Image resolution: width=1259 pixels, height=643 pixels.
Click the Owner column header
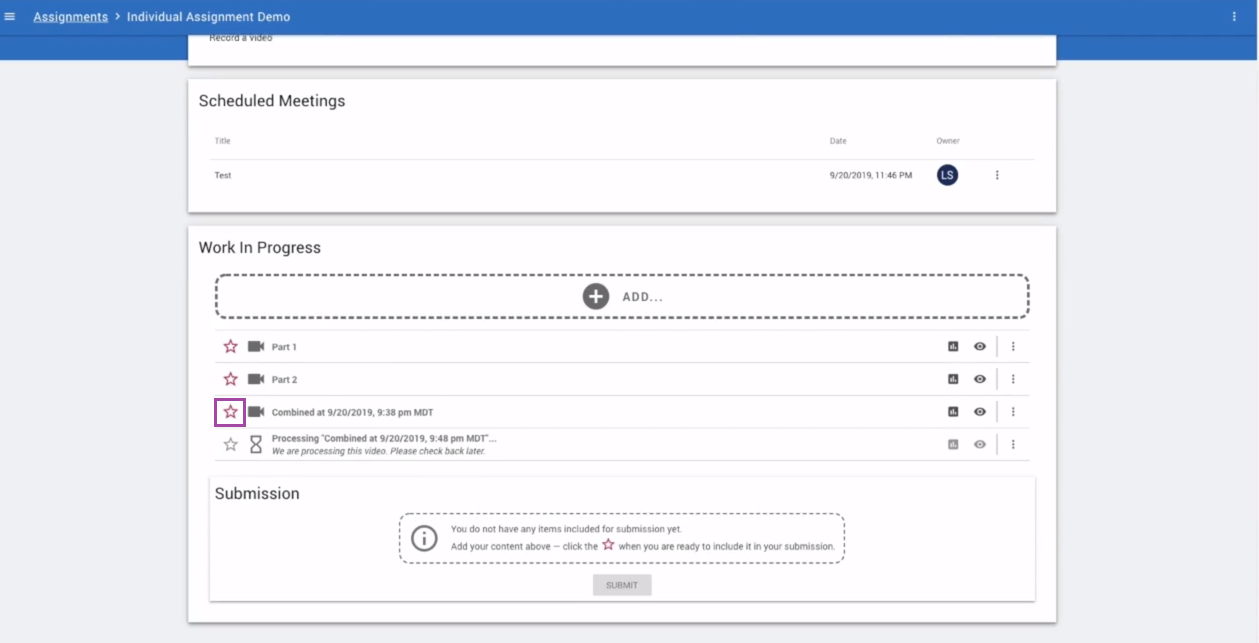point(948,141)
